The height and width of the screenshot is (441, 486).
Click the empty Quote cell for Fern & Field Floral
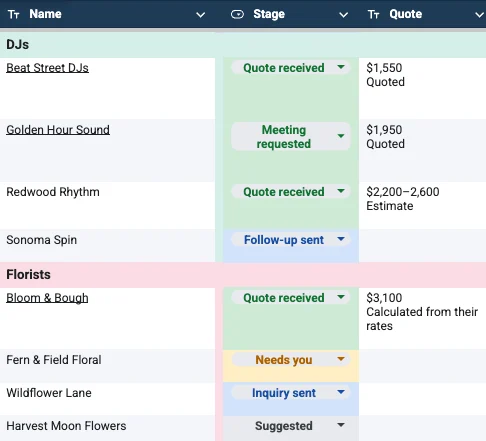tap(422, 366)
